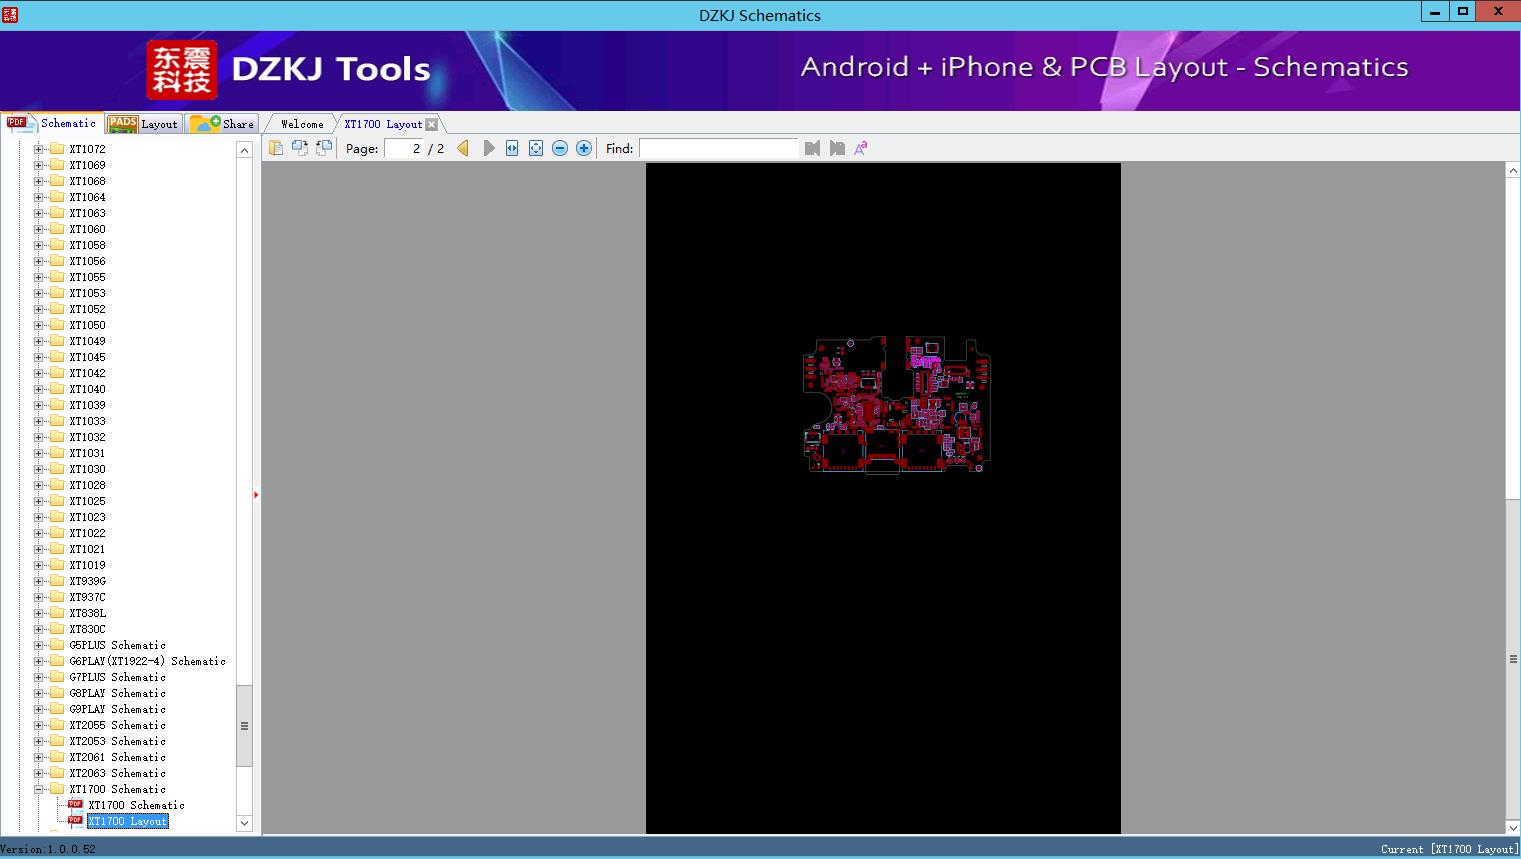Click the folder icon beside XT1700 Schematic
1521x859 pixels.
(57, 789)
